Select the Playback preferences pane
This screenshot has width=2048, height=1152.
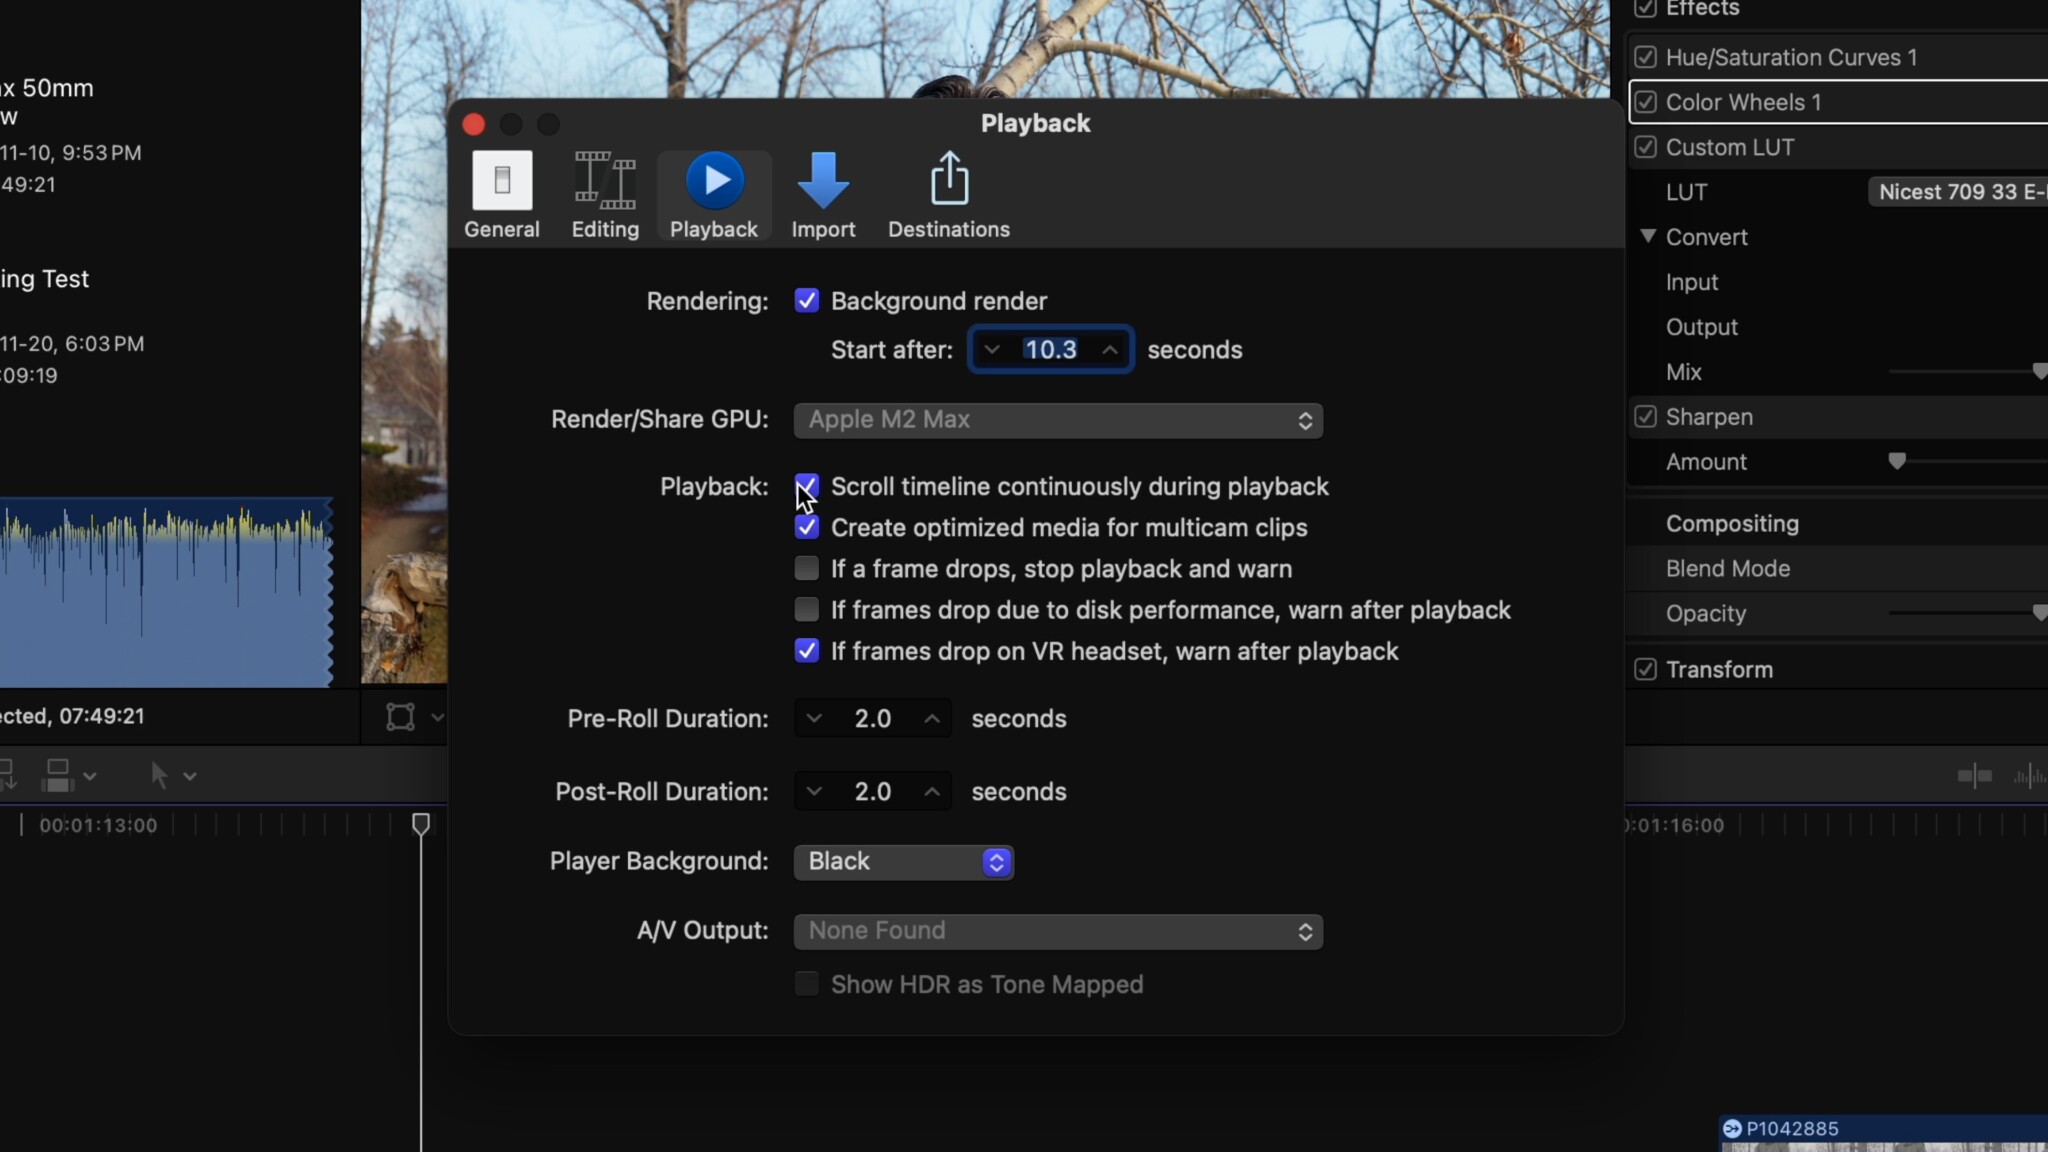[714, 196]
